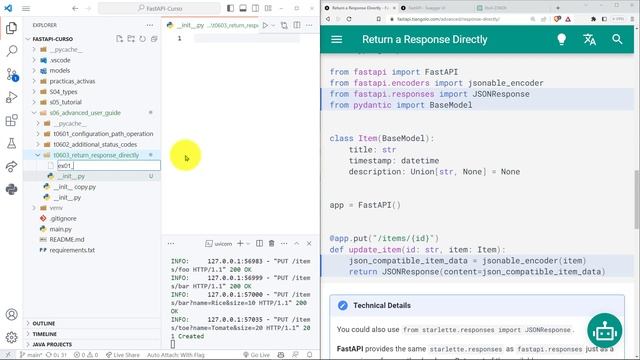640x360 pixels.
Task: Toggle primary side bar layout
Action: (x=230, y=8)
